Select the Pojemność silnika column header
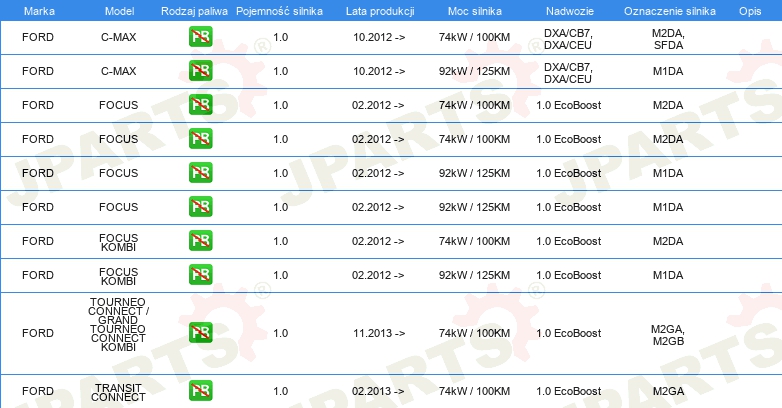 coord(279,11)
